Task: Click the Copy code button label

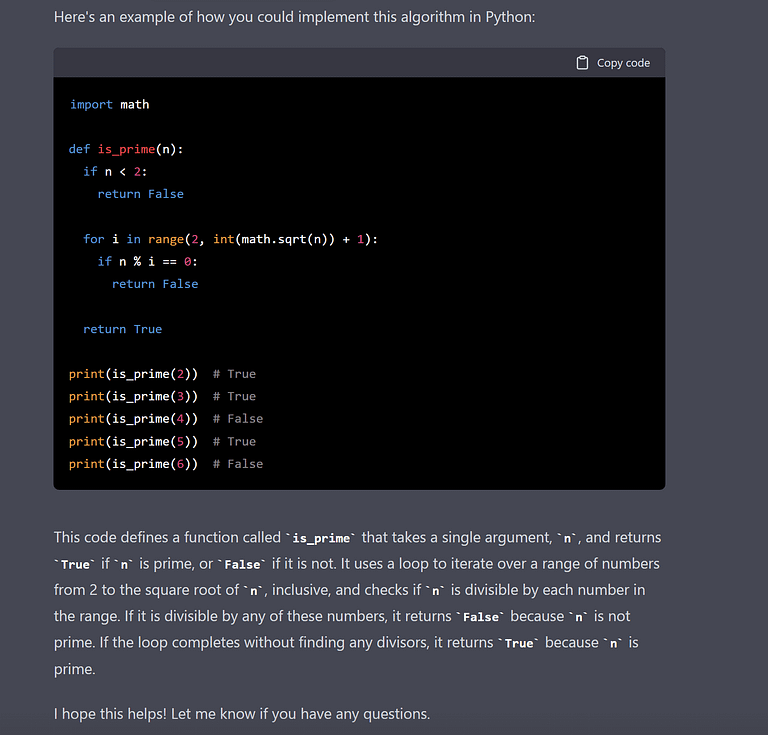Action: (x=623, y=63)
